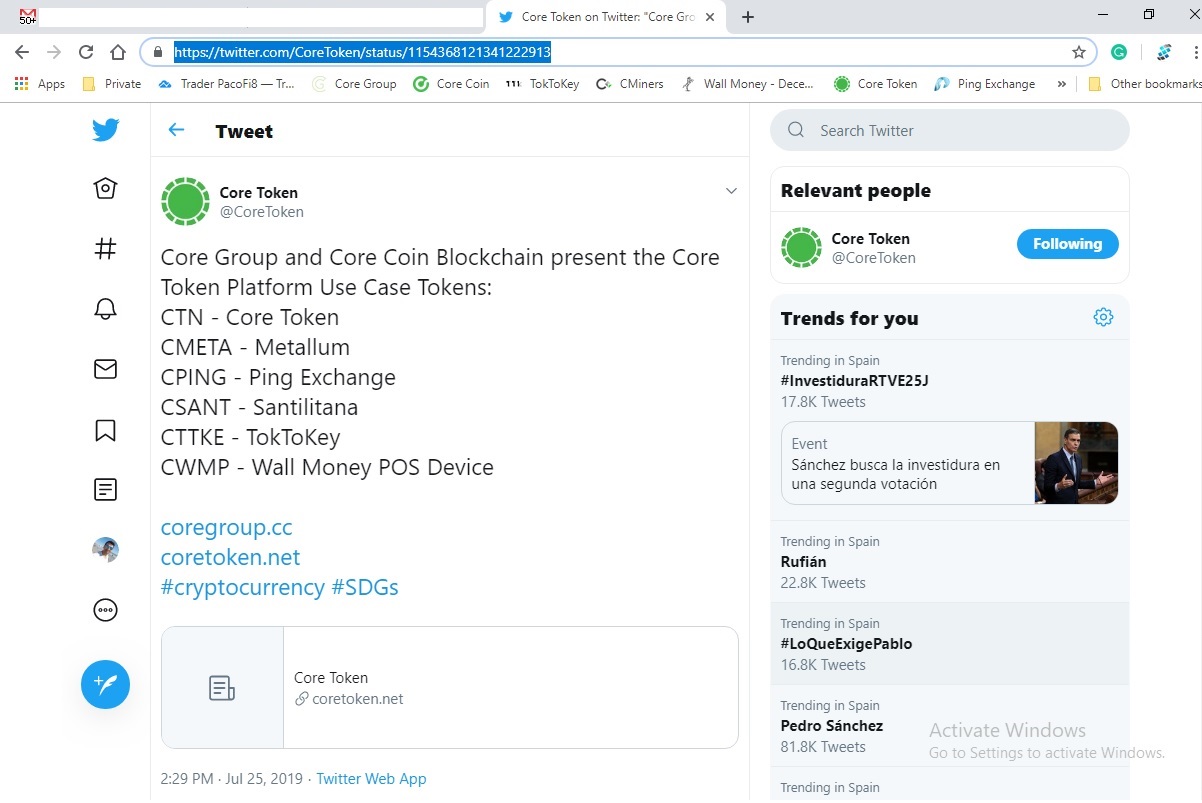Open the coregroup.cc link in the tweet

226,527
